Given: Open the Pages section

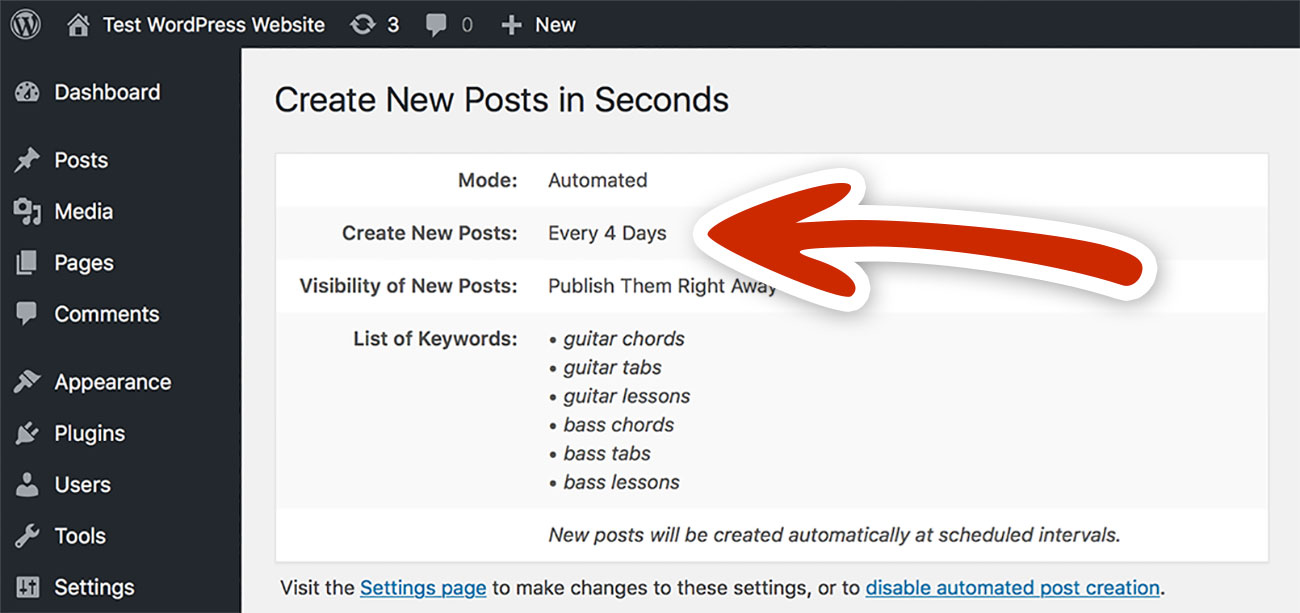Looking at the screenshot, I should [x=83, y=262].
